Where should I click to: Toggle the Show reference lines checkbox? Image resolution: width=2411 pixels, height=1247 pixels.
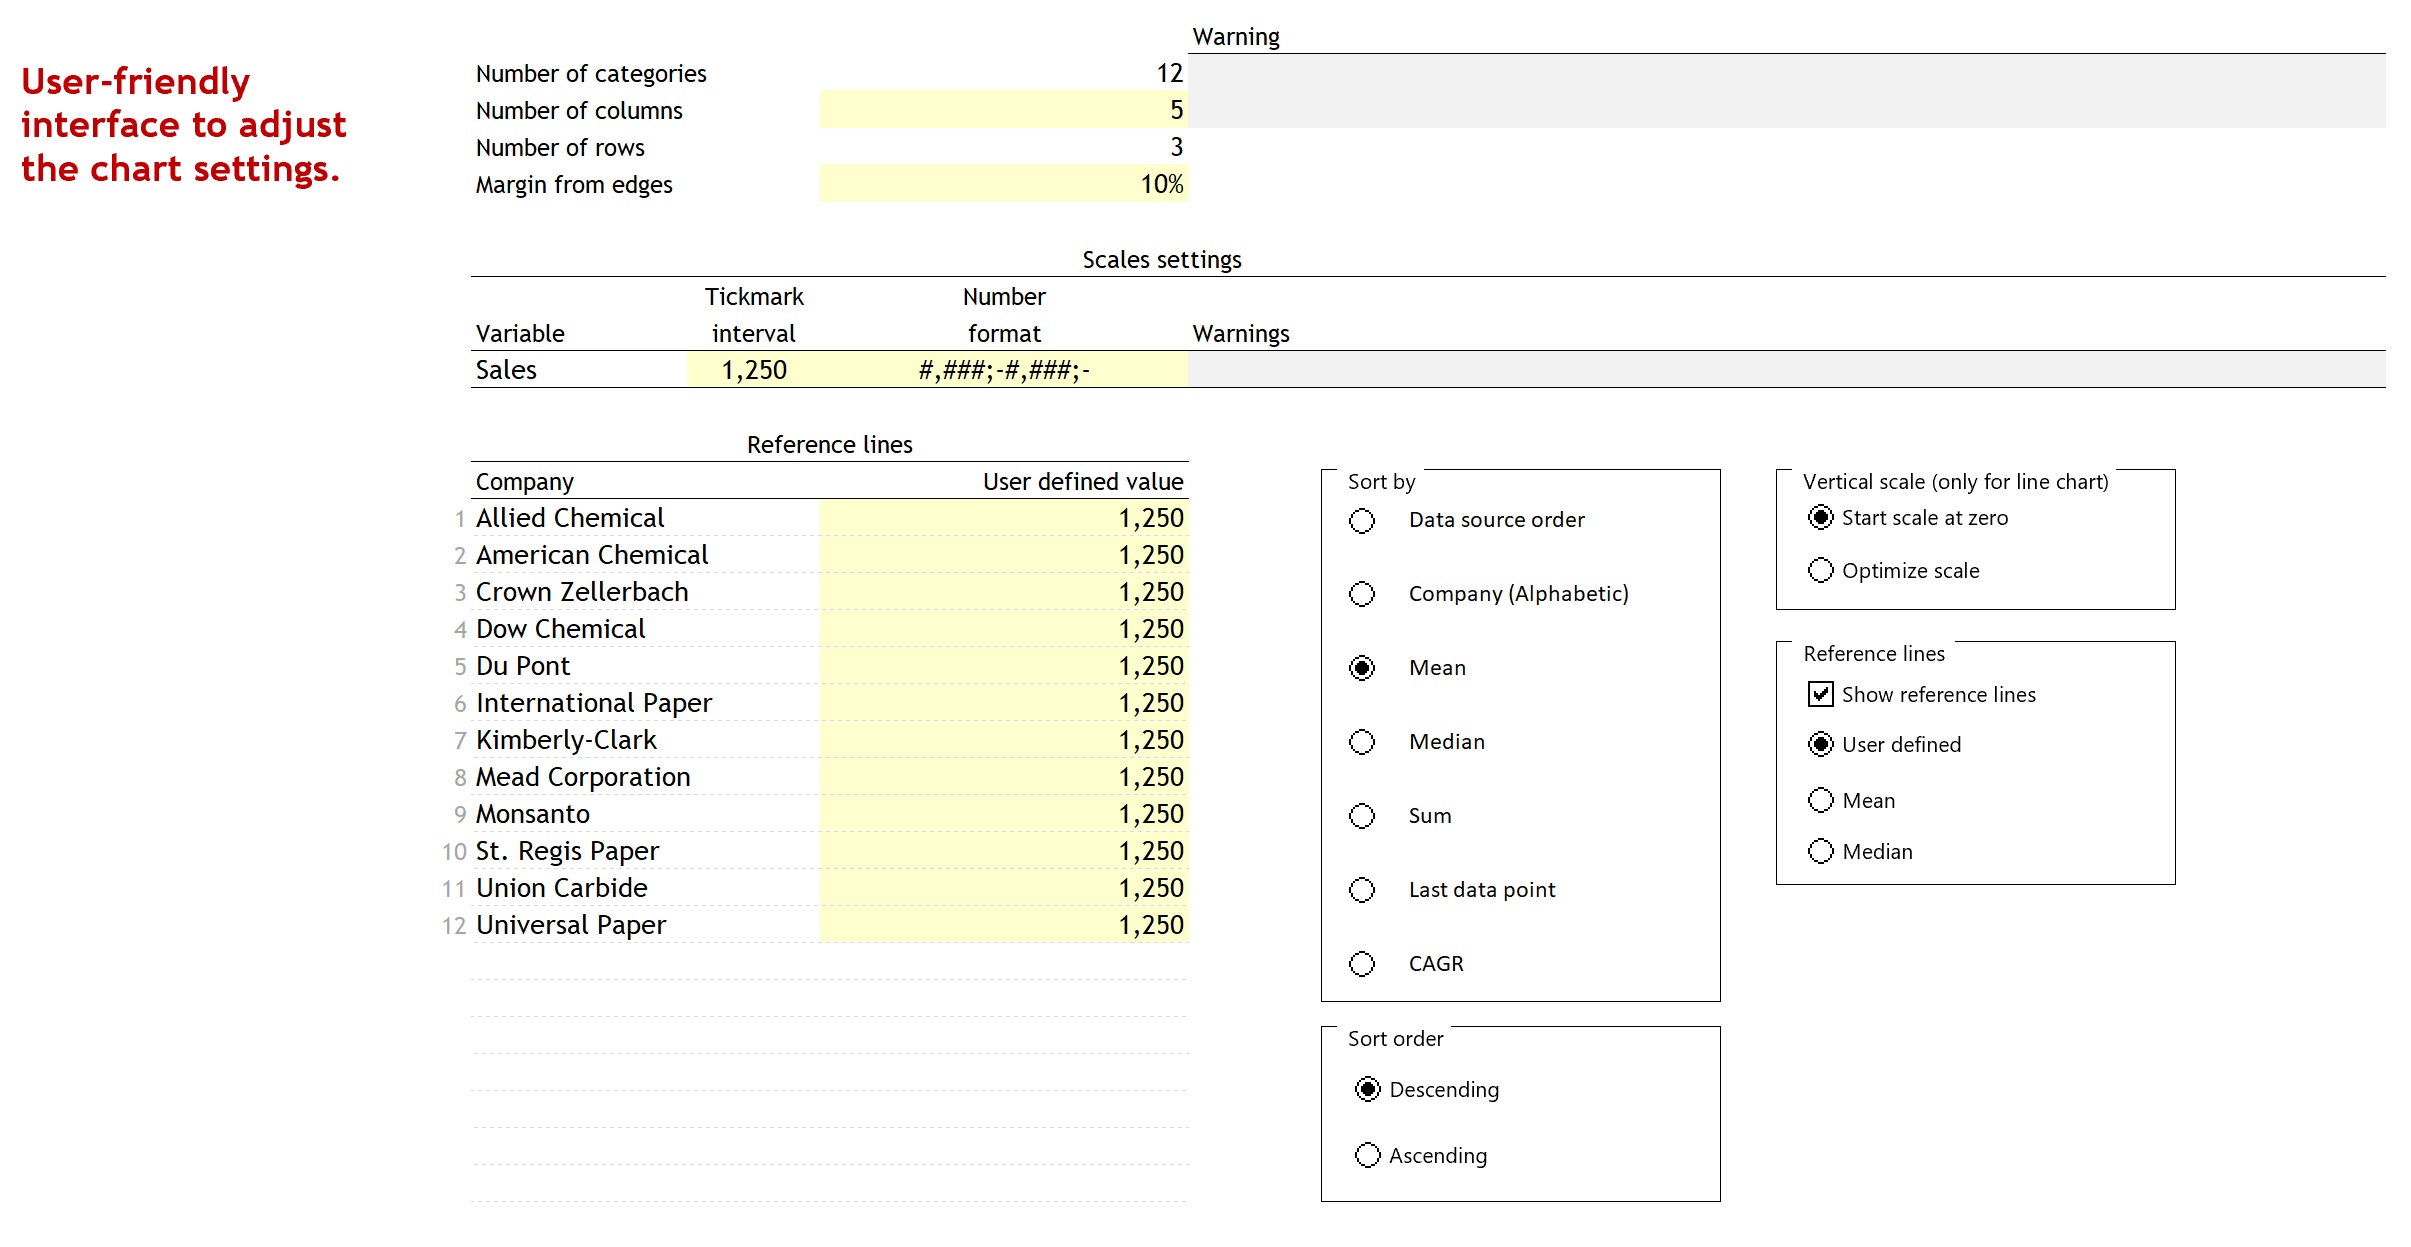pos(1821,694)
